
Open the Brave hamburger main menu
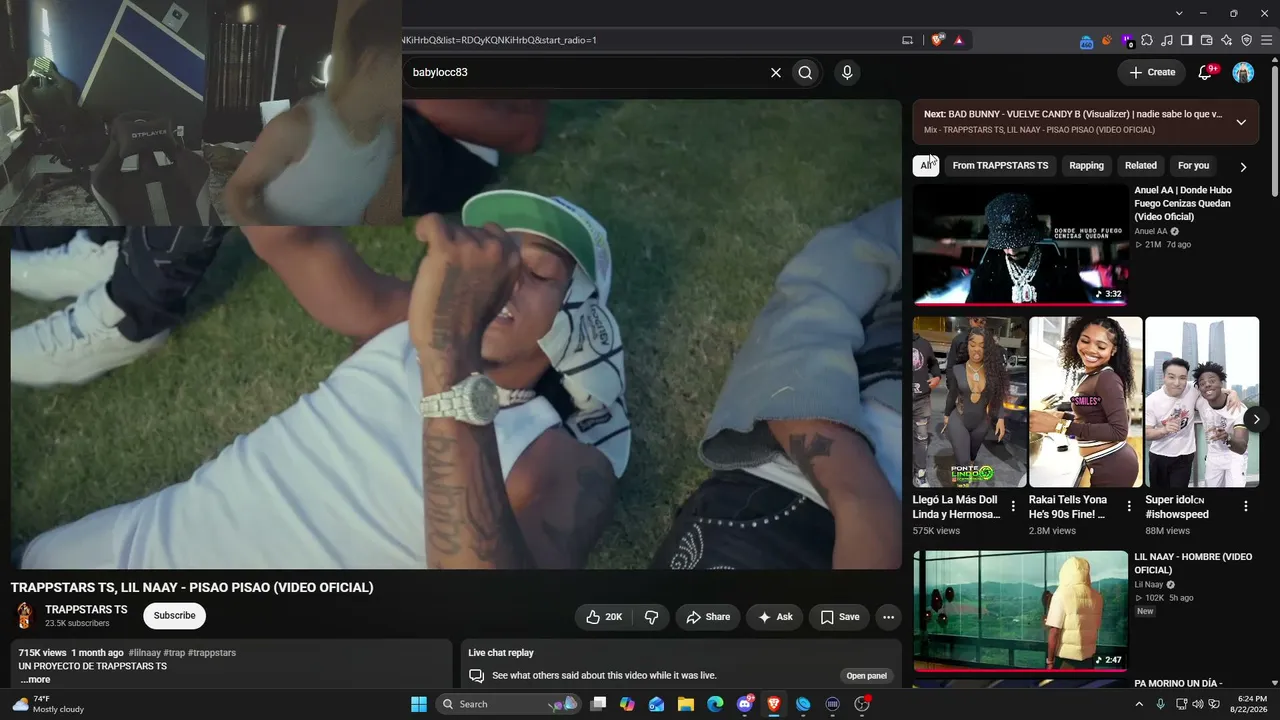pos(1267,40)
